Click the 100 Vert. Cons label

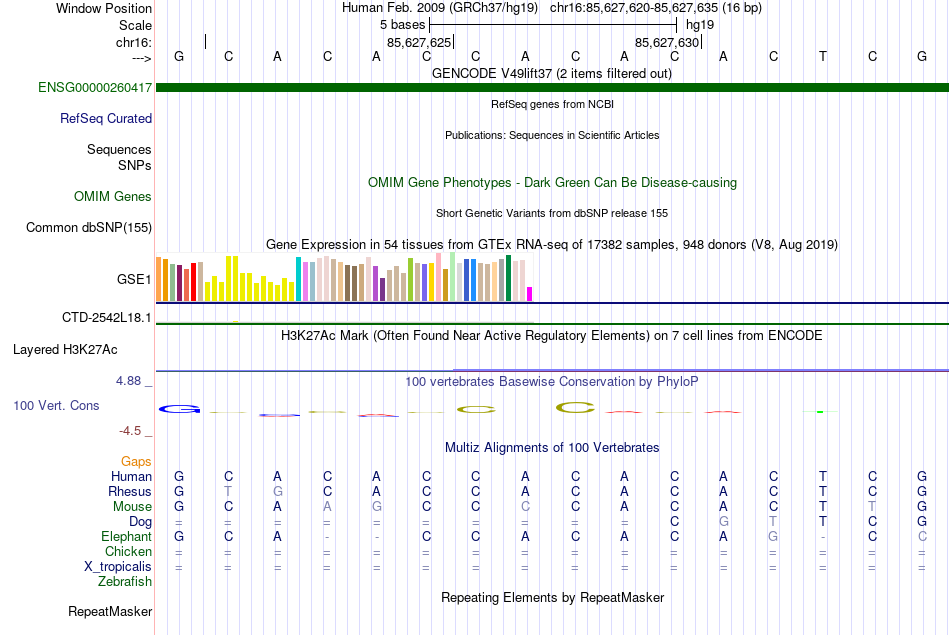point(56,405)
